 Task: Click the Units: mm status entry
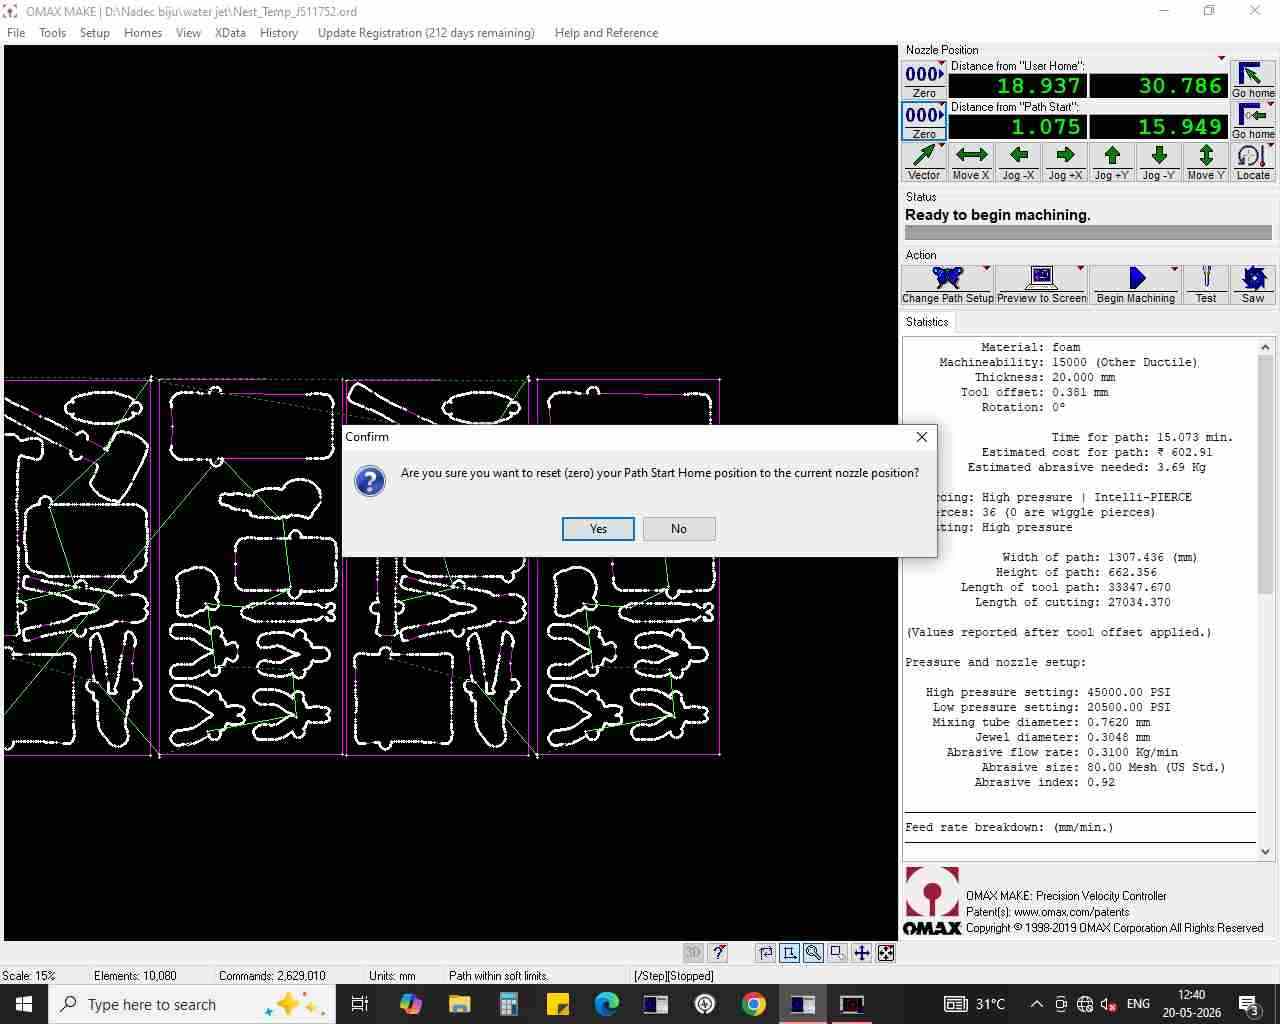(x=392, y=976)
